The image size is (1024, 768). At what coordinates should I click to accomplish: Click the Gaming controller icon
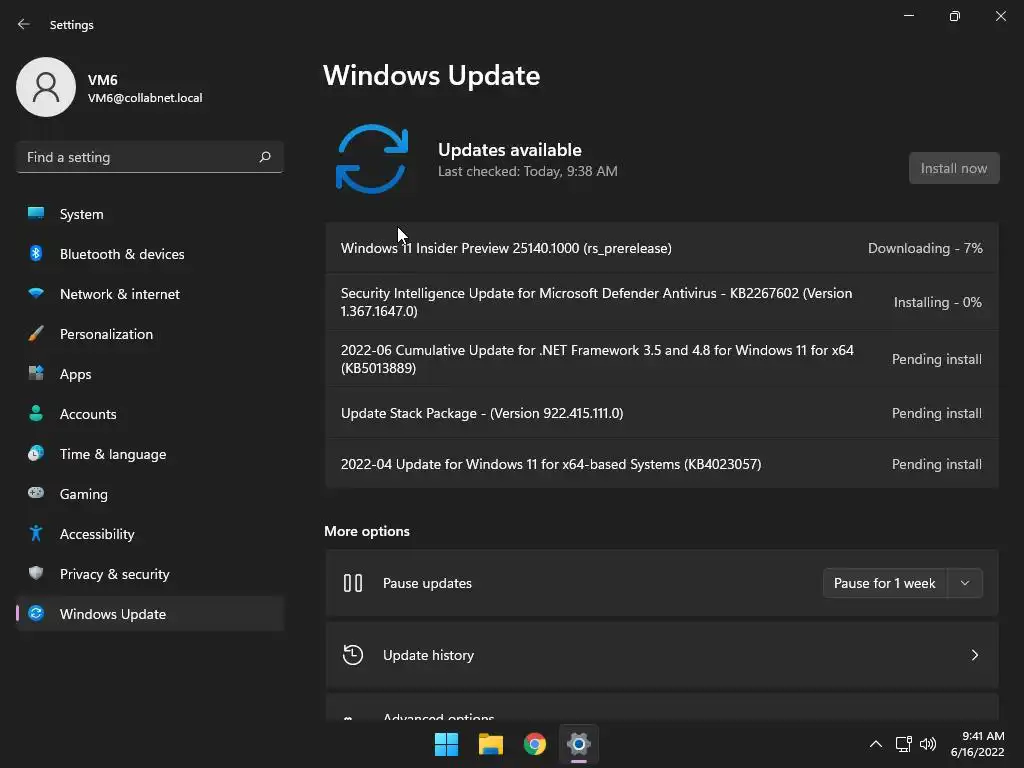click(36, 493)
